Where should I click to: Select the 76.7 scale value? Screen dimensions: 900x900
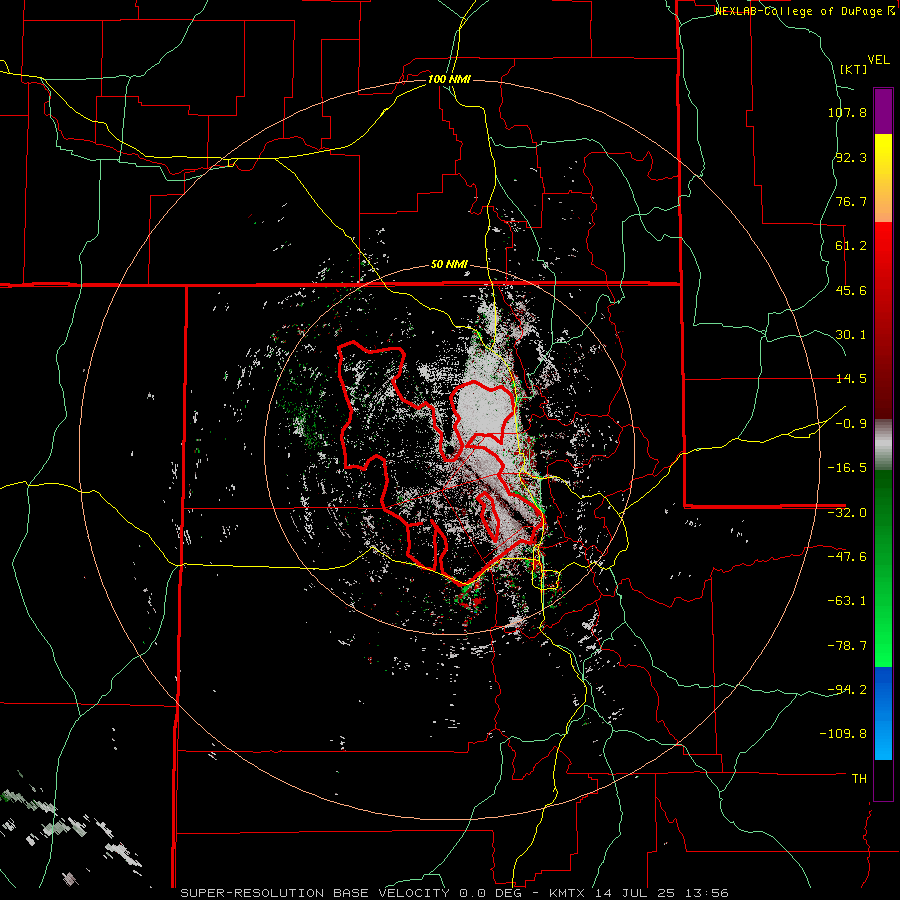tap(851, 201)
